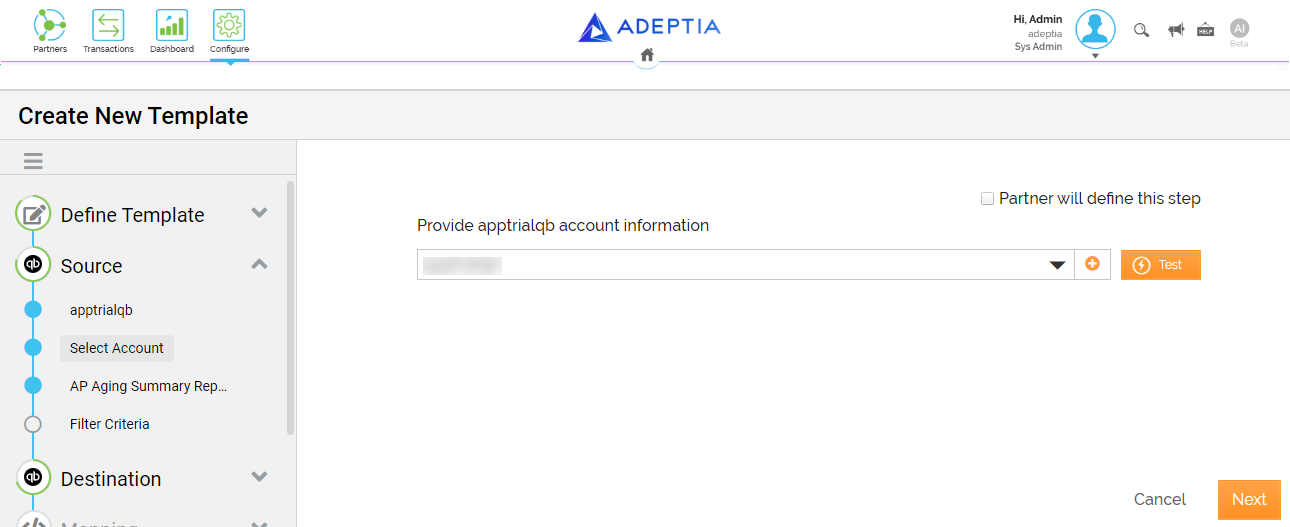Open the account selection dropdown
The height and width of the screenshot is (527, 1290).
click(x=746, y=265)
